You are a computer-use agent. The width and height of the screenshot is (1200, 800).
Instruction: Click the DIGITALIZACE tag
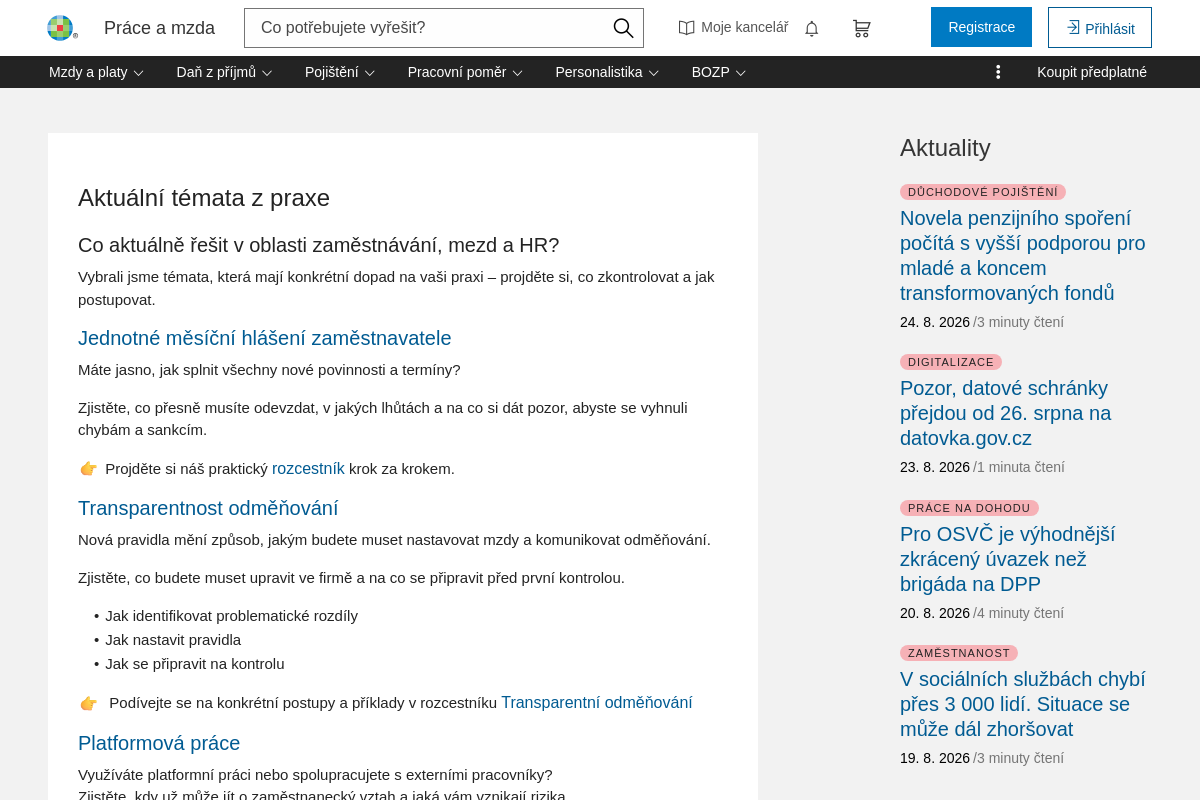click(951, 362)
